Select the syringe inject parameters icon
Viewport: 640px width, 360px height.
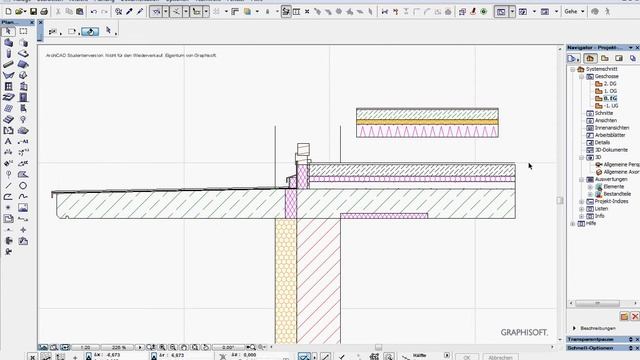click(140, 12)
